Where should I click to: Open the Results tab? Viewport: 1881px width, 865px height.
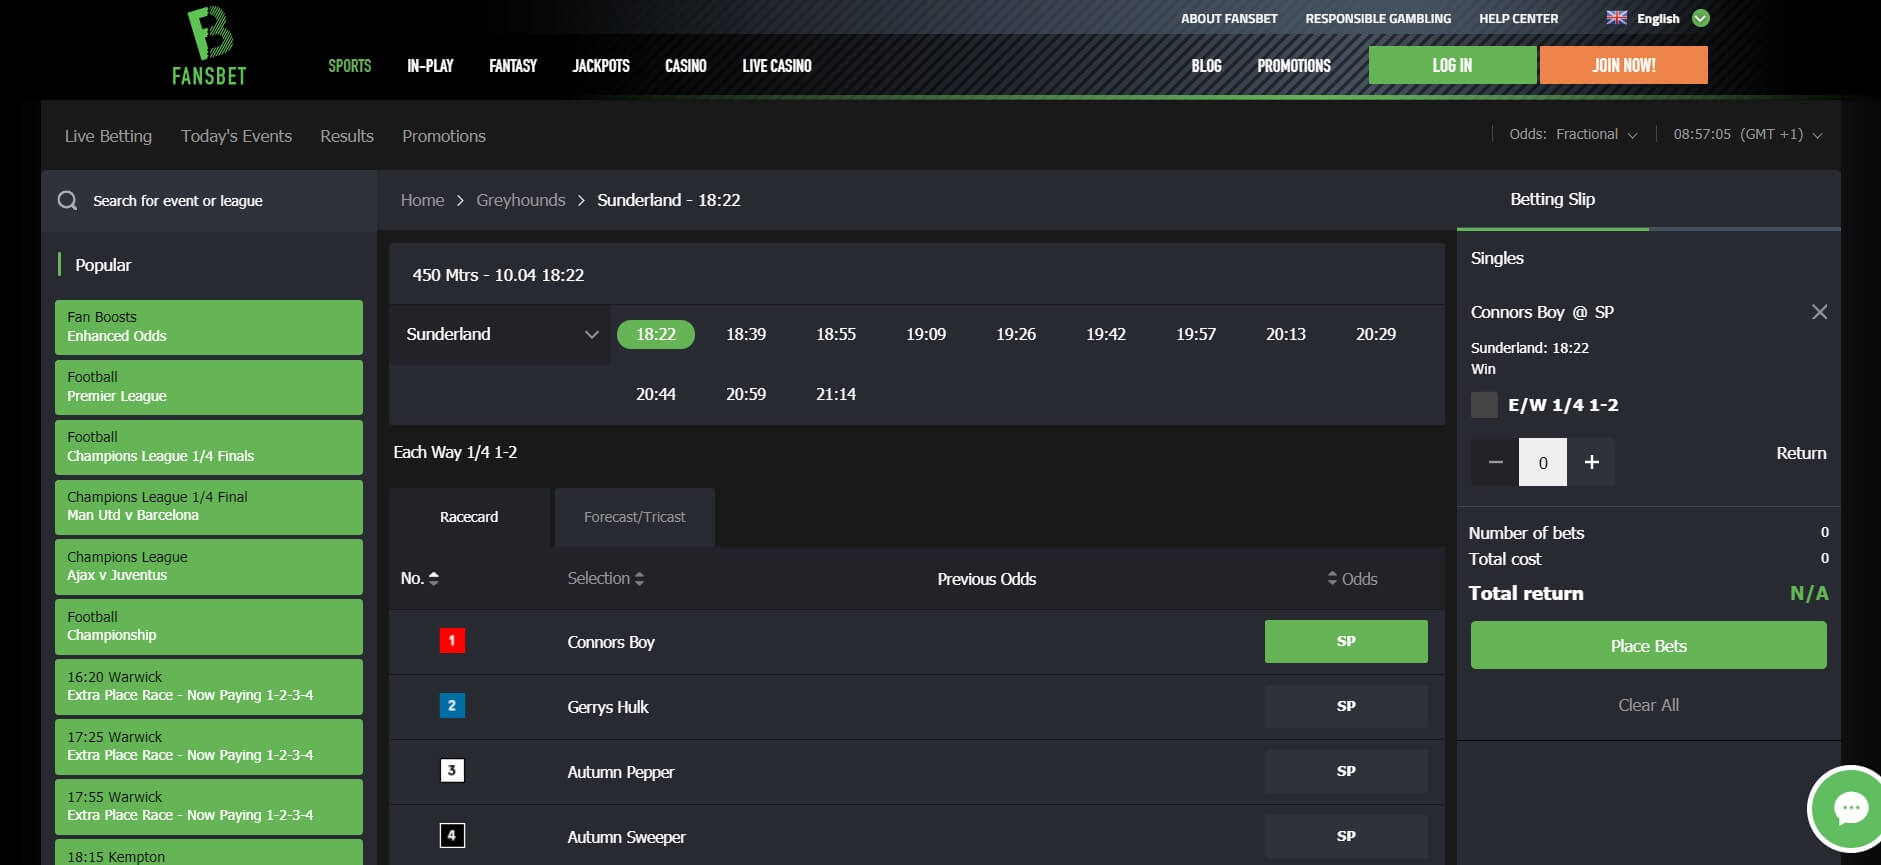[x=347, y=136]
